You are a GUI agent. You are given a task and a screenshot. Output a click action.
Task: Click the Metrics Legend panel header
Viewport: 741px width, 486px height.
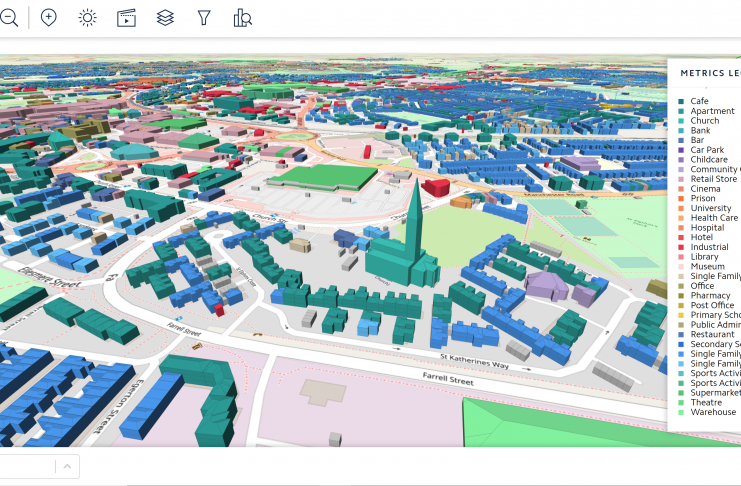coord(709,73)
